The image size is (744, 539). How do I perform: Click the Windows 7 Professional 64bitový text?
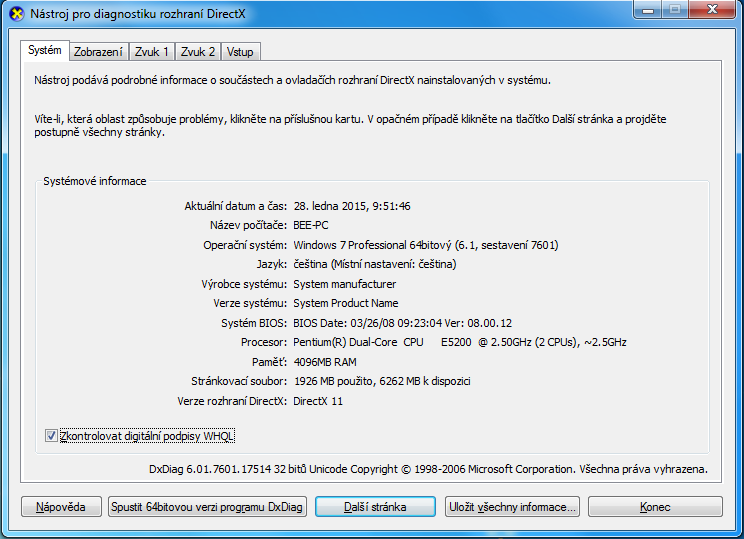click(x=426, y=245)
